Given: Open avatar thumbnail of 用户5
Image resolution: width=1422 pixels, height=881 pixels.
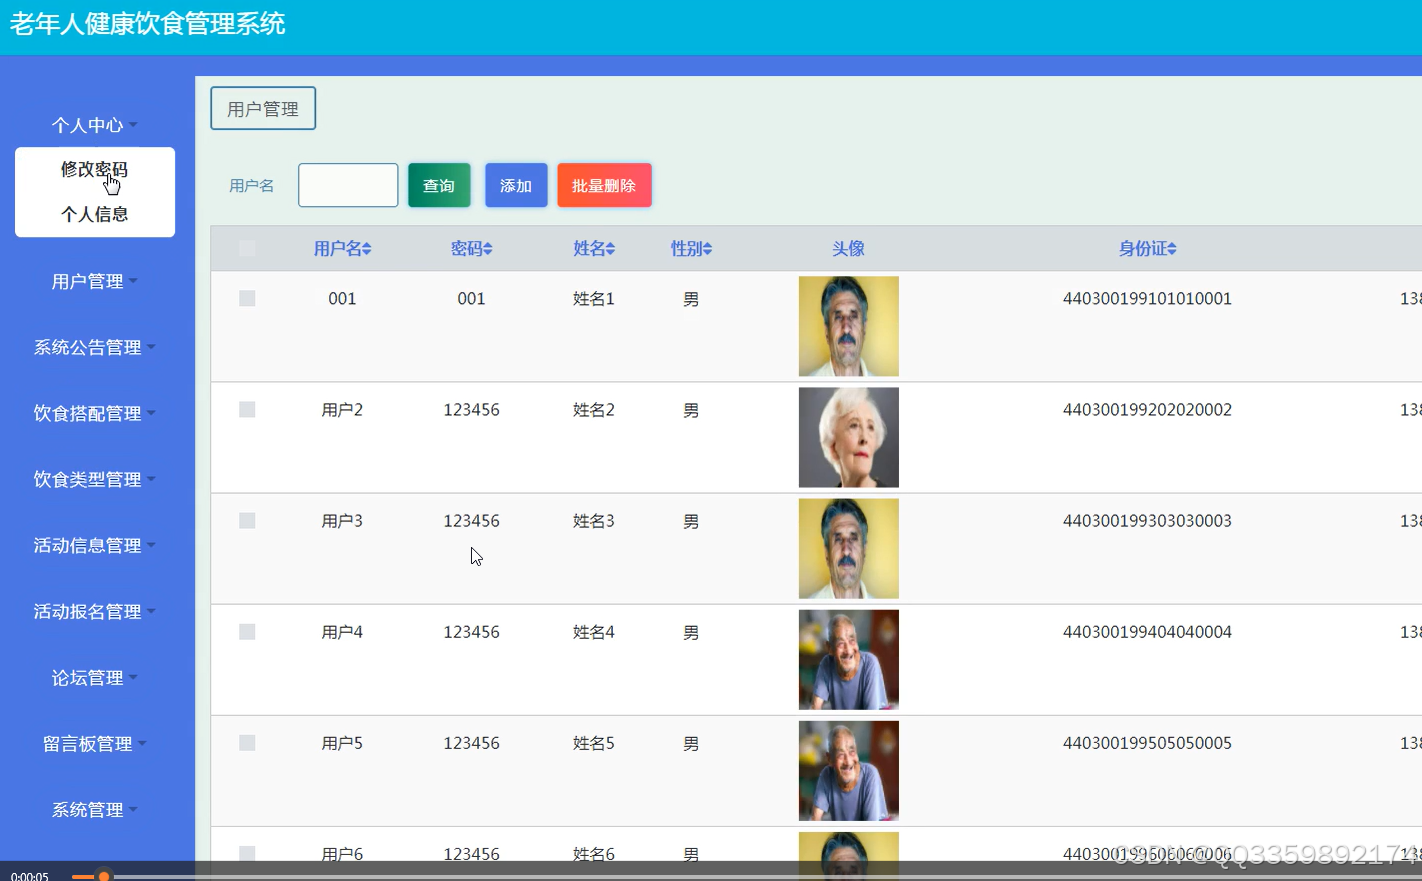Looking at the screenshot, I should [x=849, y=770].
